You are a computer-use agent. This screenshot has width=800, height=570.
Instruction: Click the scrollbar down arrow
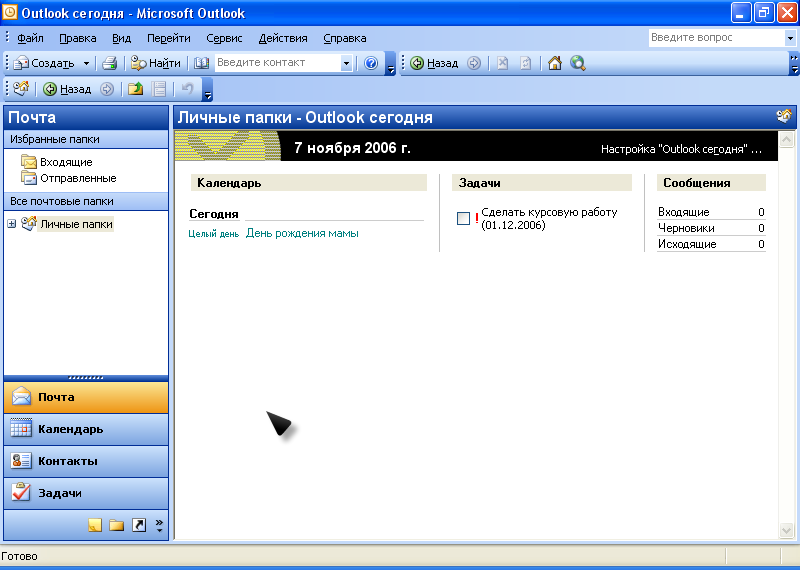[x=786, y=531]
